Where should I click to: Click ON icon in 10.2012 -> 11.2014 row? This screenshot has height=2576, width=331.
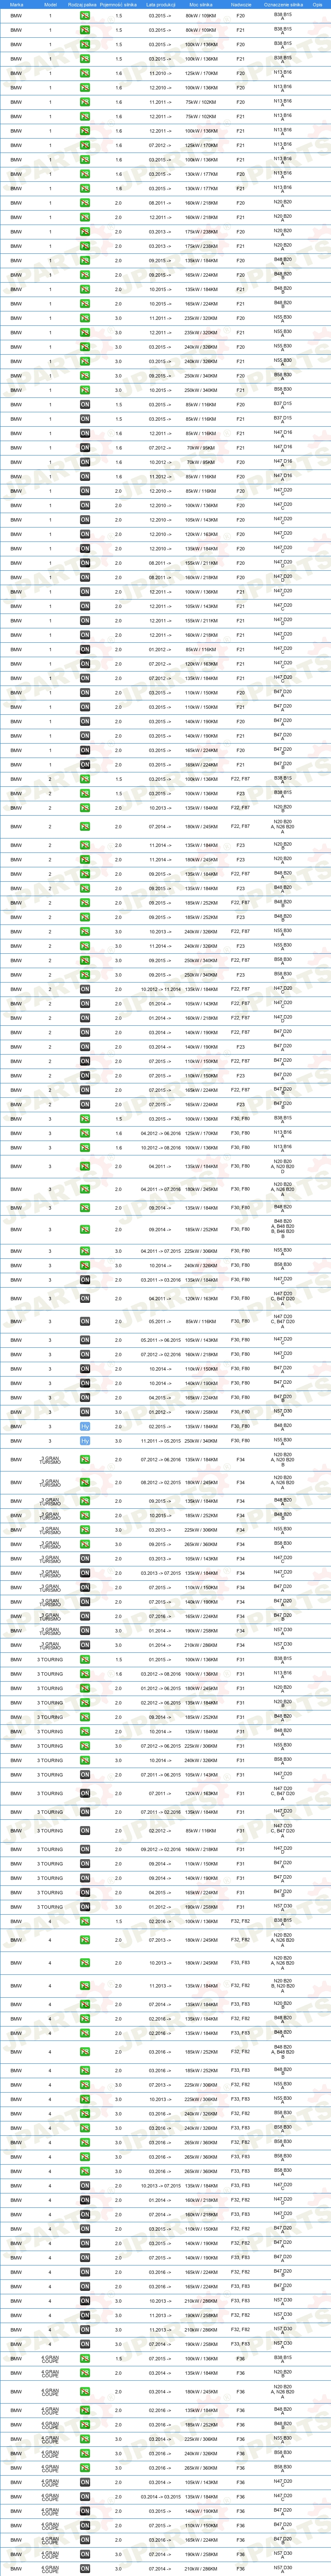coord(85,989)
